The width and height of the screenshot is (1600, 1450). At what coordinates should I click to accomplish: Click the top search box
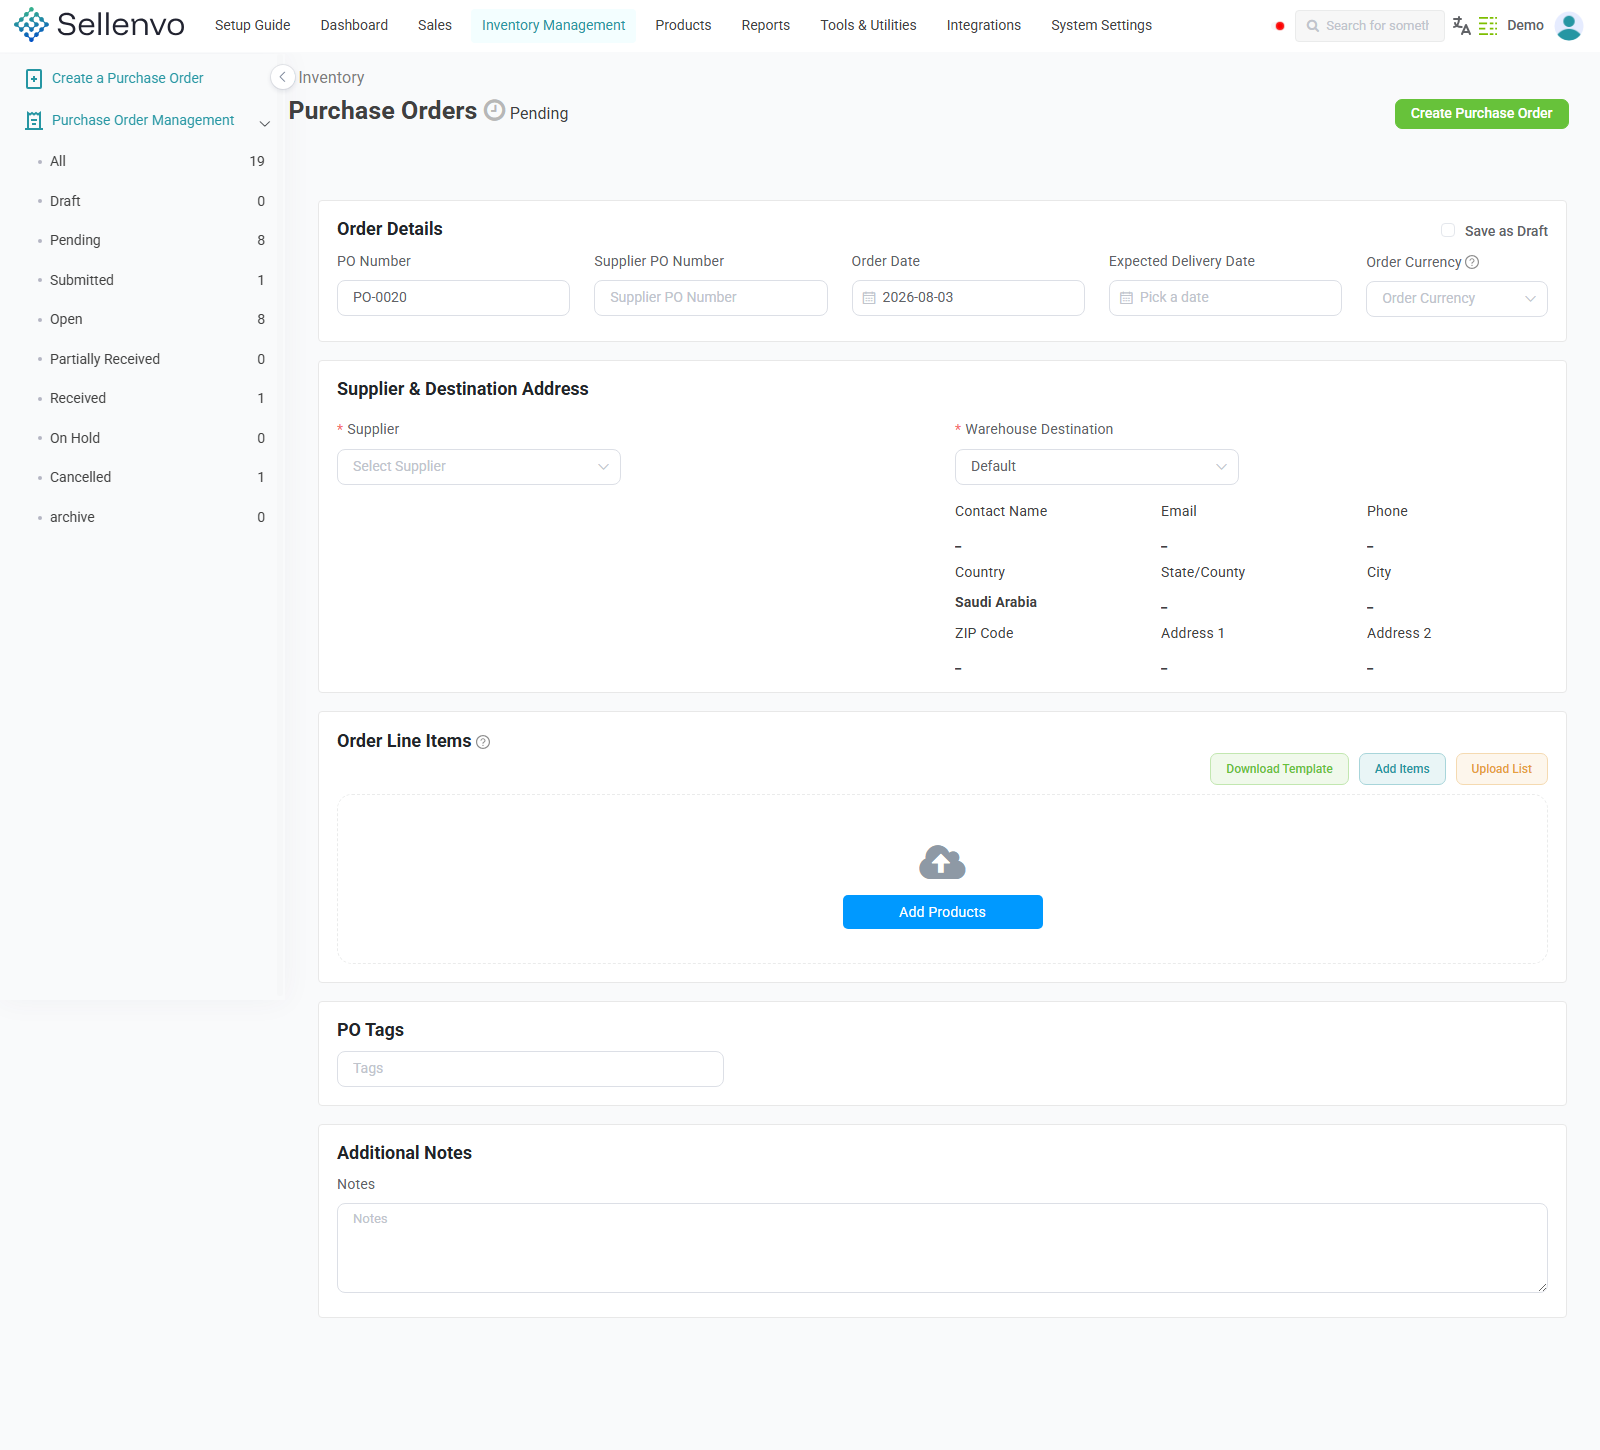tap(1370, 26)
